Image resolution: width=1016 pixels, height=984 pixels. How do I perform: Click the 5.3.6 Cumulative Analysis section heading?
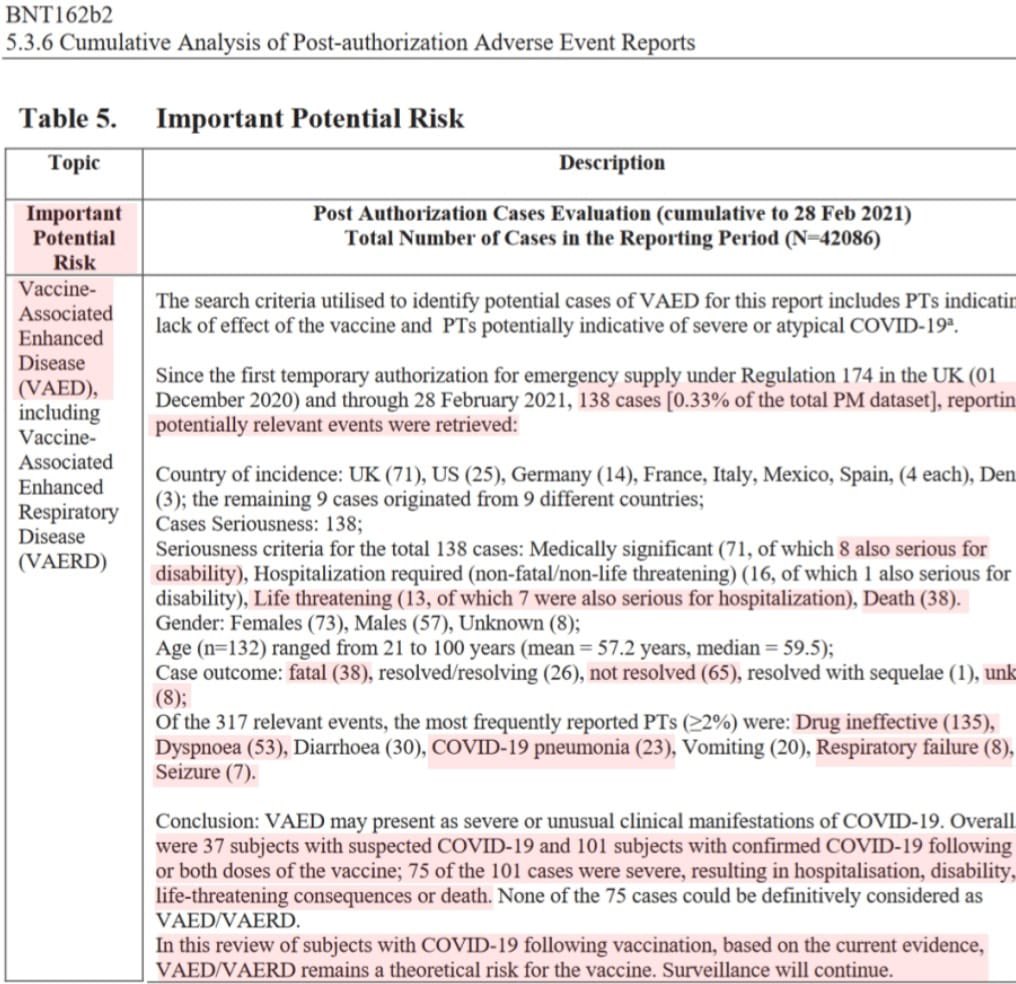350,42
